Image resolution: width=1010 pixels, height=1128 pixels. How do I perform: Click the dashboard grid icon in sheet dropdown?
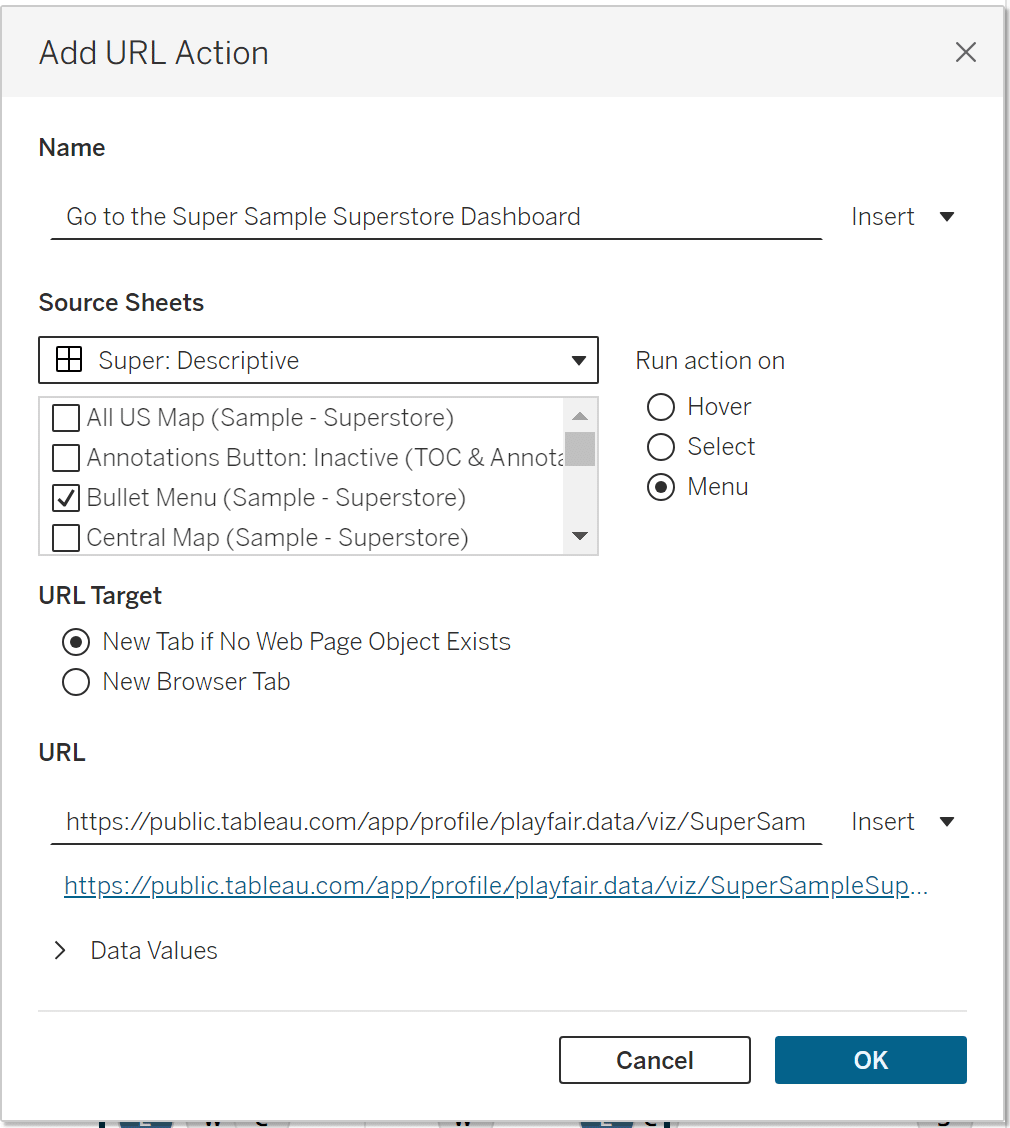(x=69, y=359)
